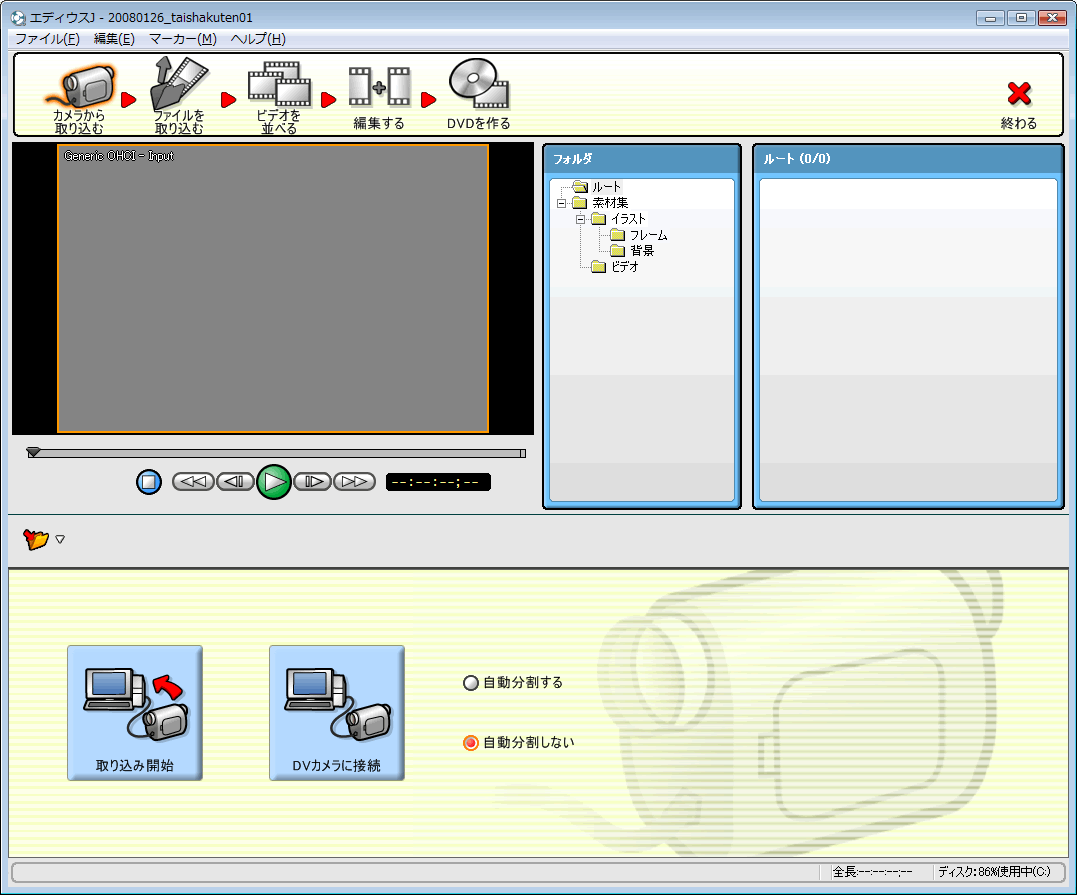Select the 自動分割しない radio option
This screenshot has width=1077, height=895.
coord(471,744)
